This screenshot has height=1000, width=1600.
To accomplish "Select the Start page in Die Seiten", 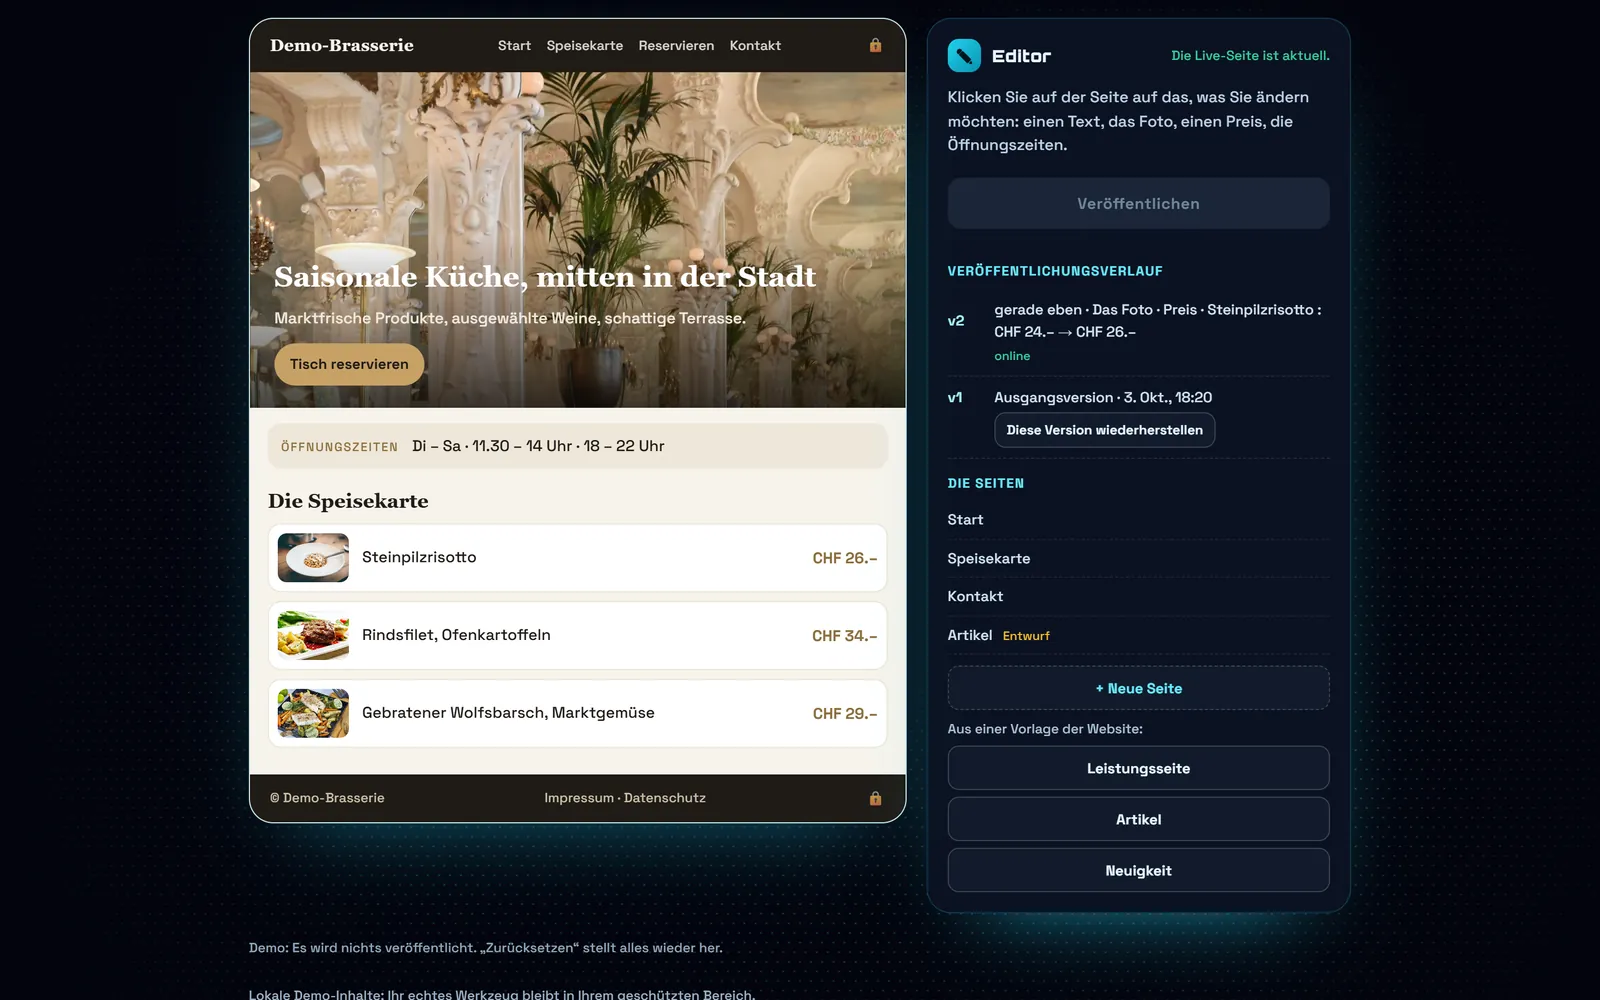I will [x=1138, y=520].
